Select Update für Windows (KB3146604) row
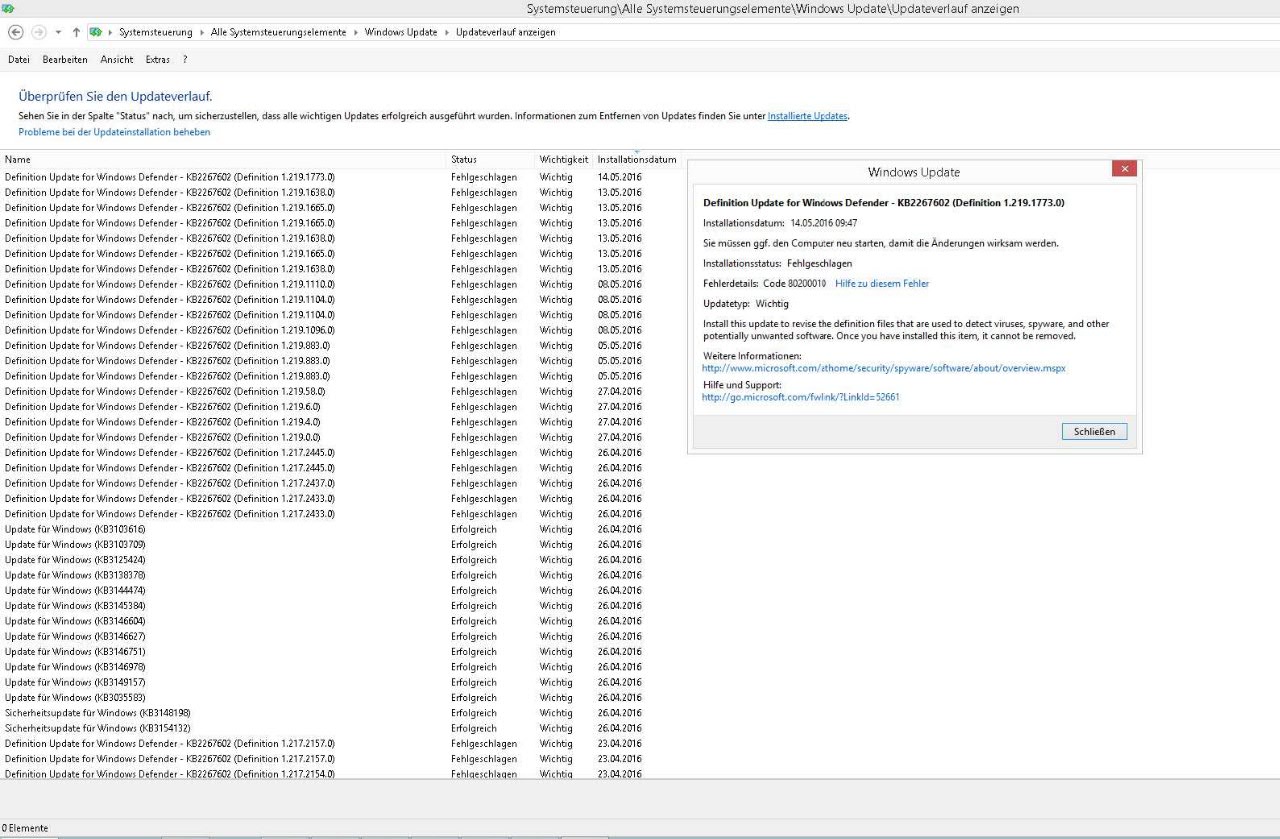The image size is (1280, 839). coord(323,621)
